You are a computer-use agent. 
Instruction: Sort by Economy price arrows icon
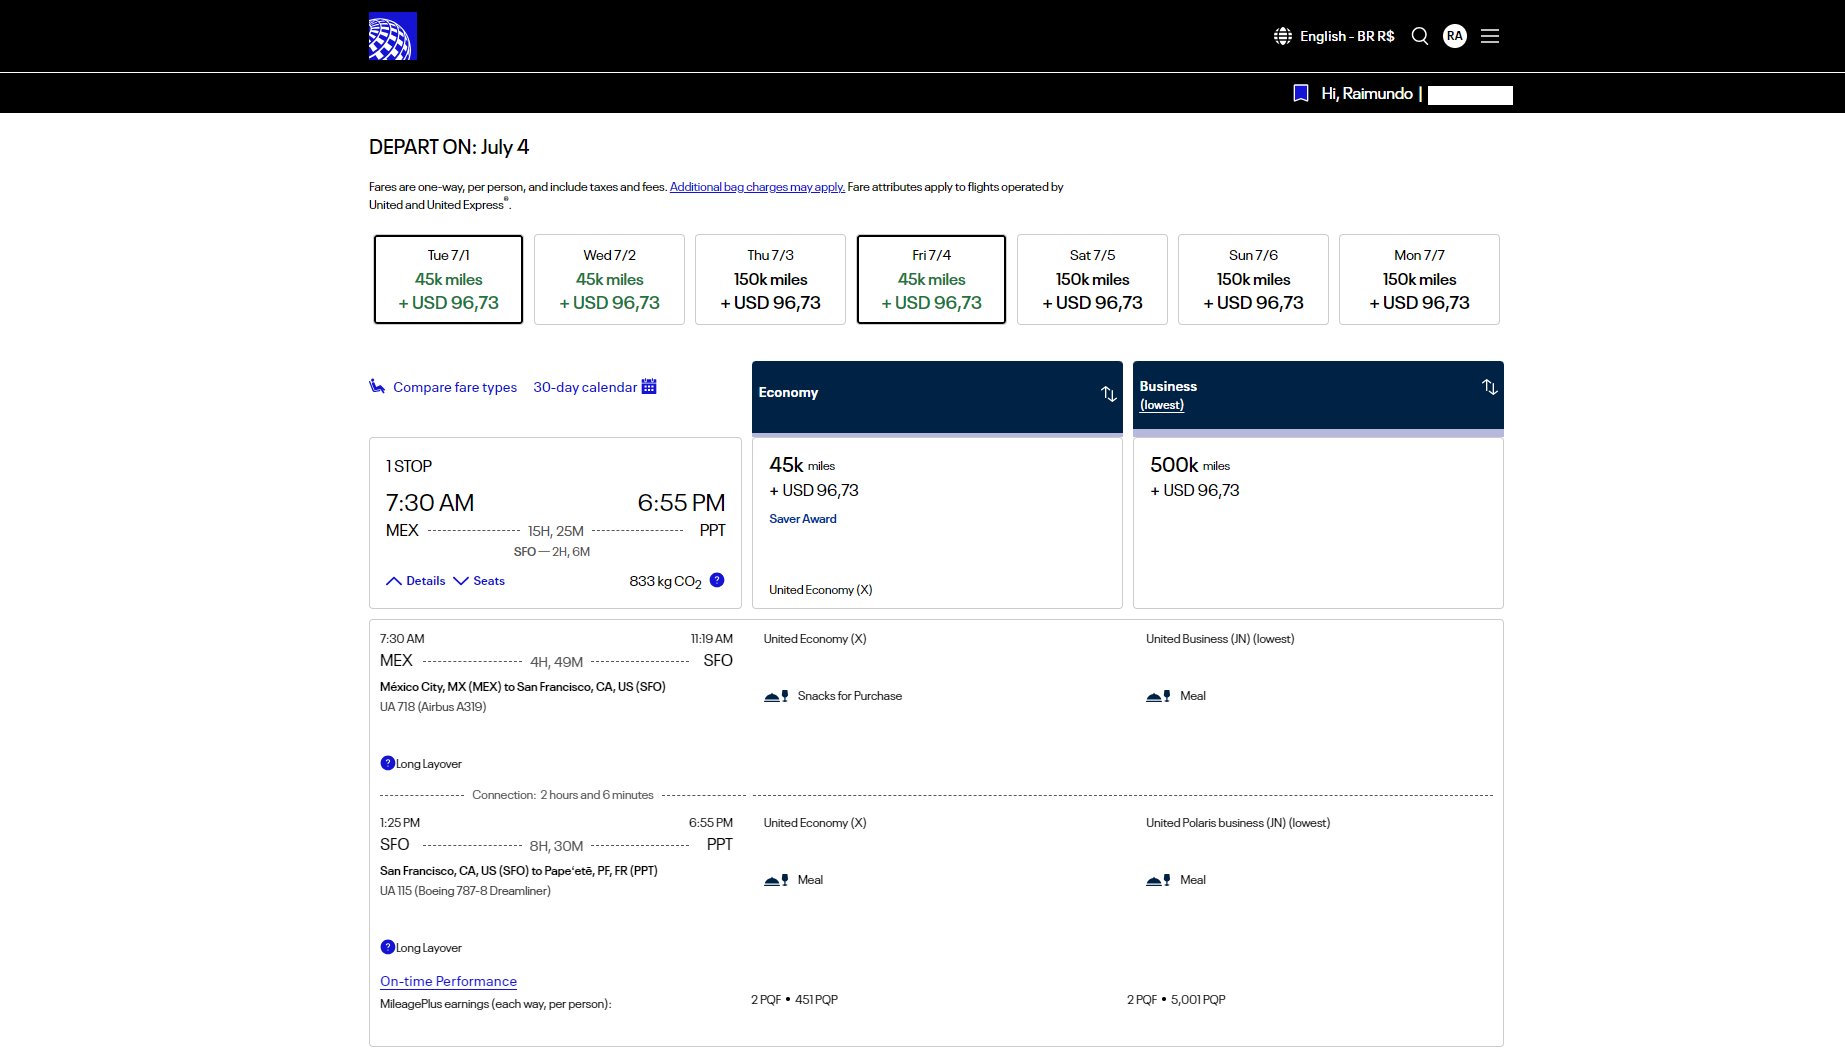pos(1109,394)
